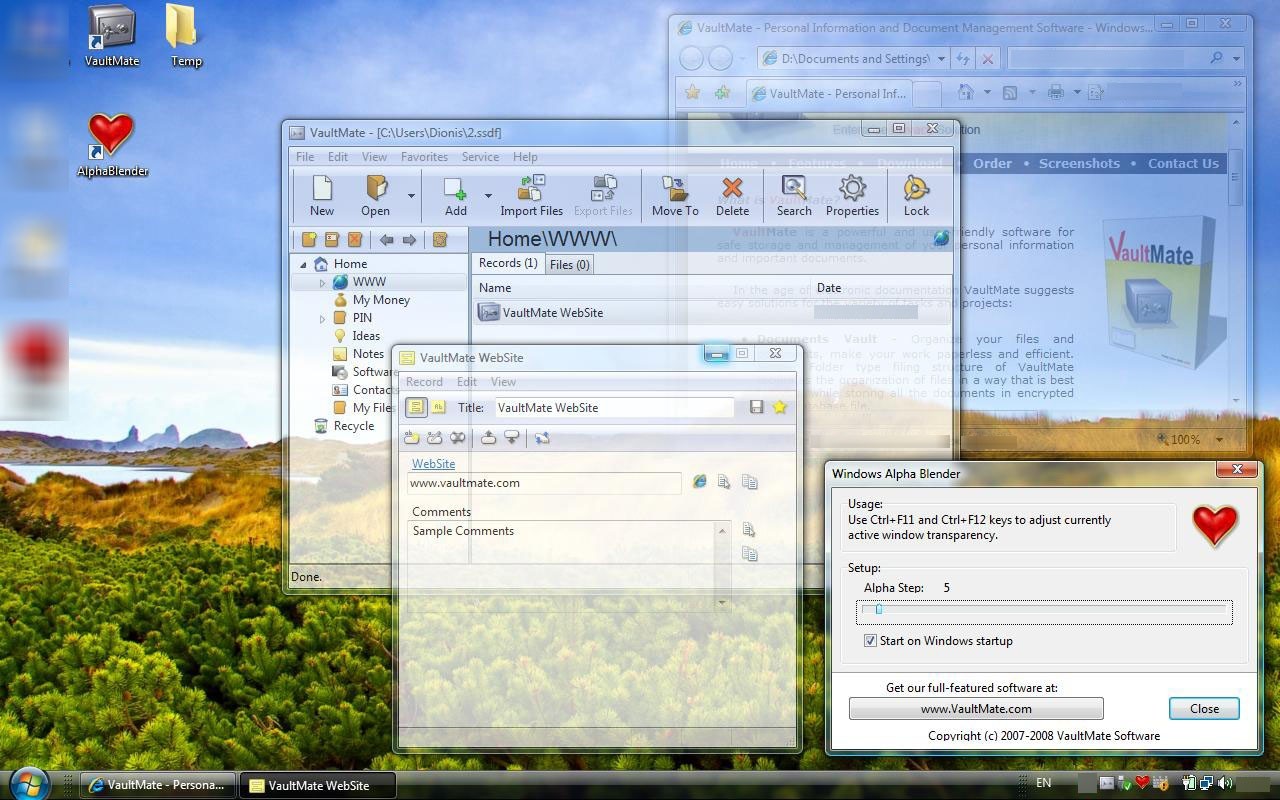Click the Import Files toolbar icon
The width and height of the screenshot is (1280, 800).
(x=531, y=195)
